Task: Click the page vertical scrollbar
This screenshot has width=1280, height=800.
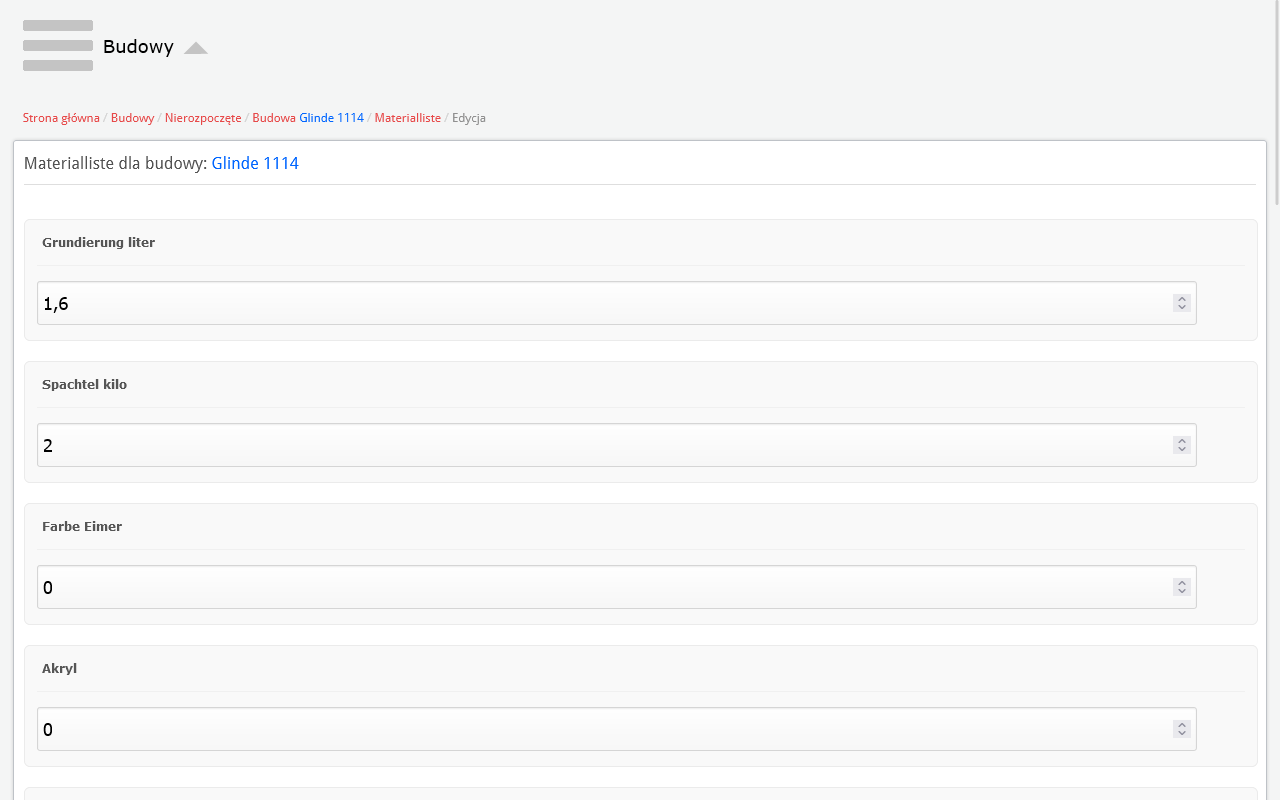Action: (x=1275, y=400)
